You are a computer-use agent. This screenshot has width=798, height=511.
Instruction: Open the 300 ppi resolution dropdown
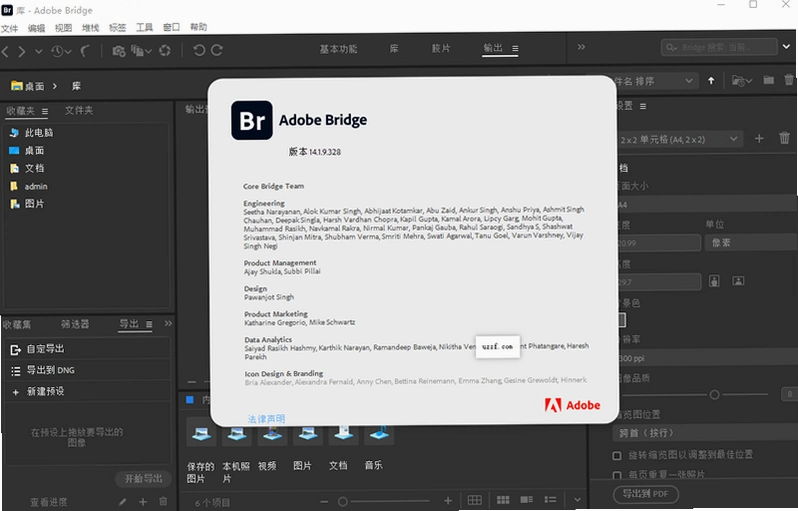707,358
